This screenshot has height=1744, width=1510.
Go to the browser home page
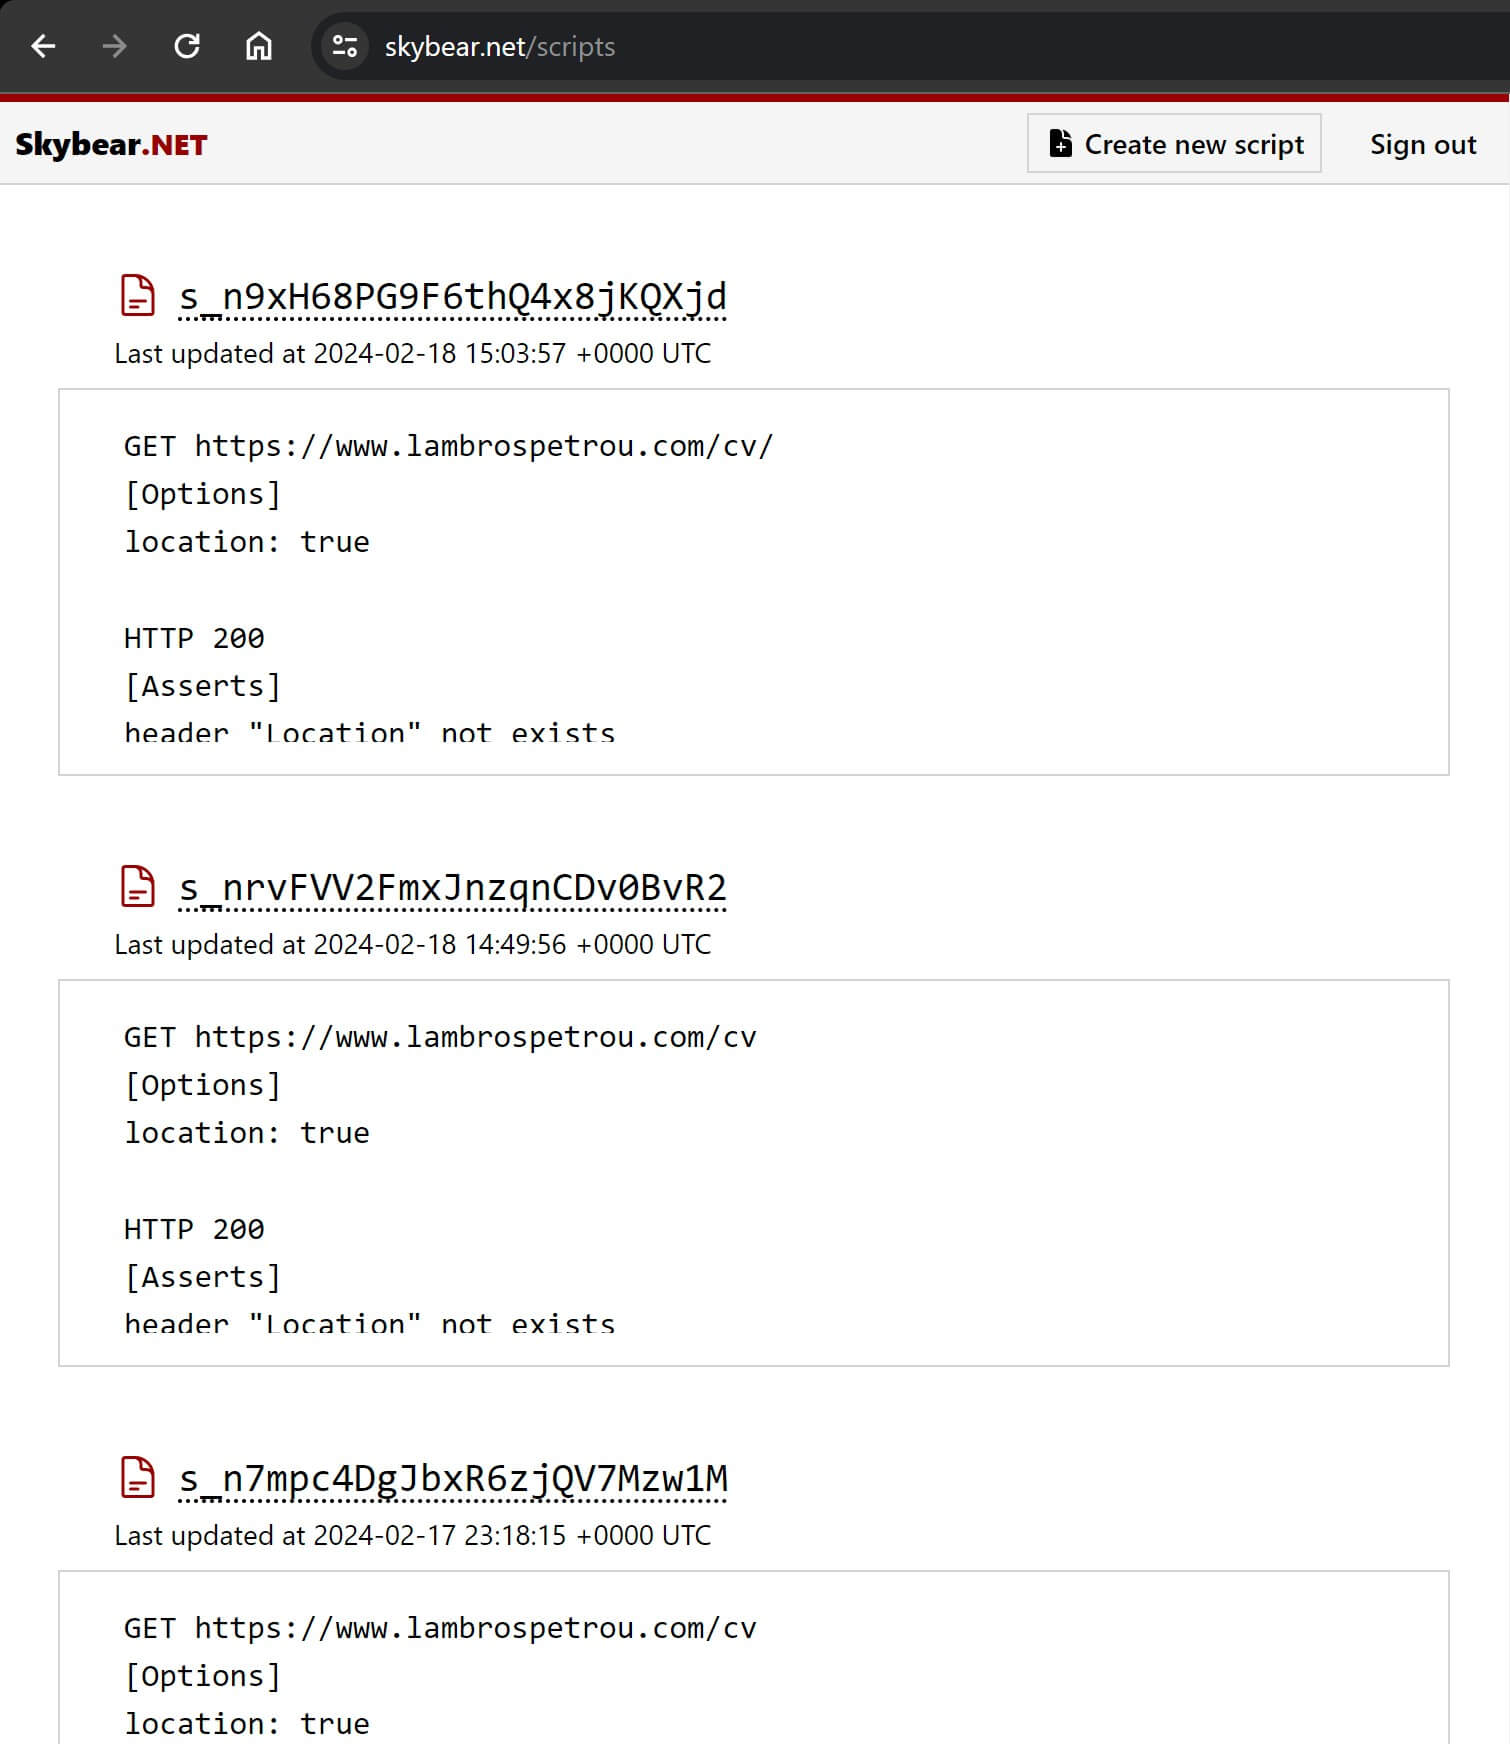point(259,46)
